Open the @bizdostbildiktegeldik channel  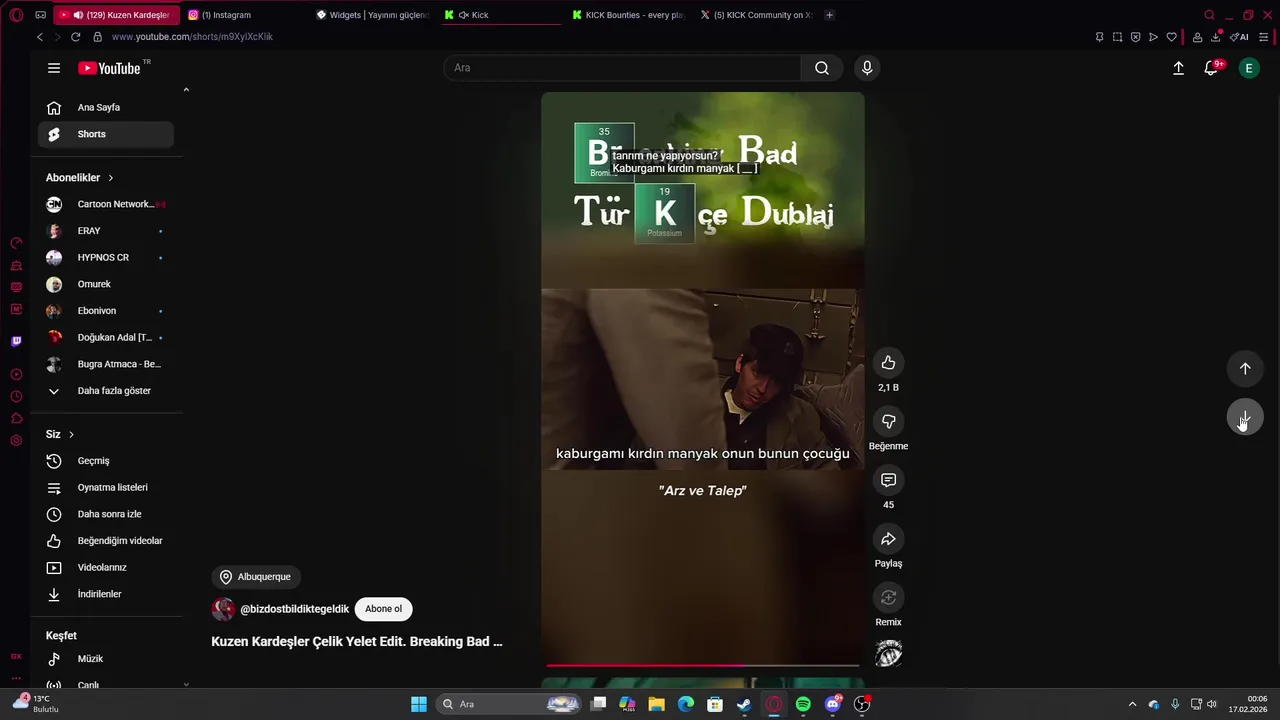[x=294, y=609]
